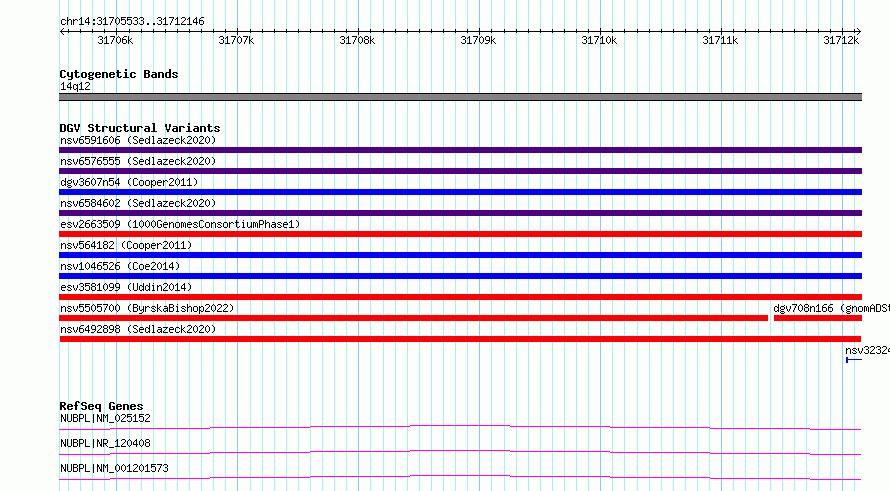Open the NUBPL|NR_120408 gene label

[105, 443]
